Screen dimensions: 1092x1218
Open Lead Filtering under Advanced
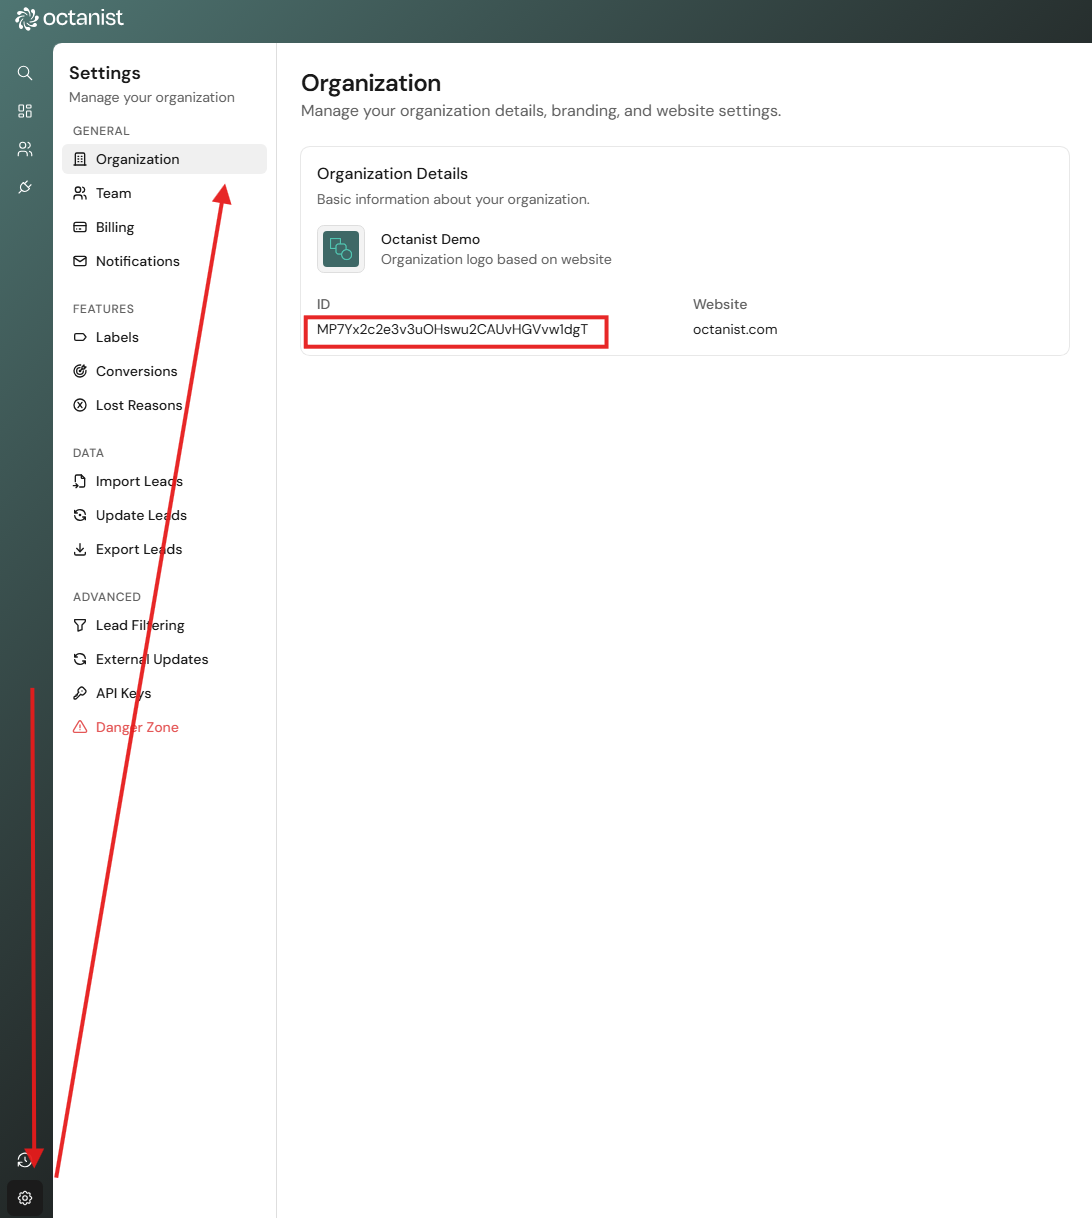tap(139, 625)
